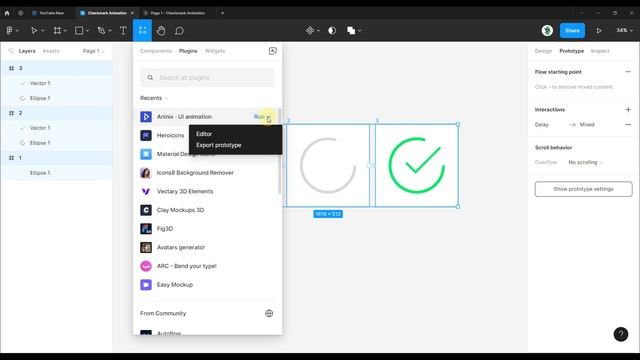Image resolution: width=640 pixels, height=360 pixels.
Task: Click the Share button
Action: (572, 31)
